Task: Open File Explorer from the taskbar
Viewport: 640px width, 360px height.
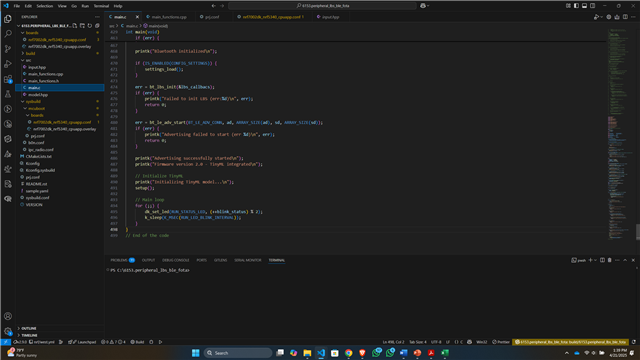Action: coord(307,353)
